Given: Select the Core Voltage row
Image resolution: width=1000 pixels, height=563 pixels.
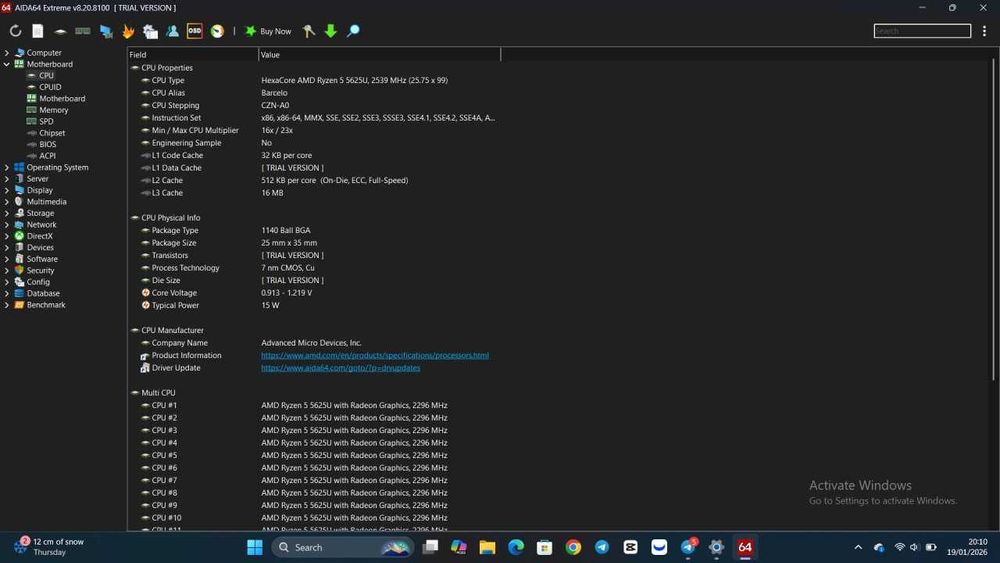Looking at the screenshot, I should tap(314, 293).
